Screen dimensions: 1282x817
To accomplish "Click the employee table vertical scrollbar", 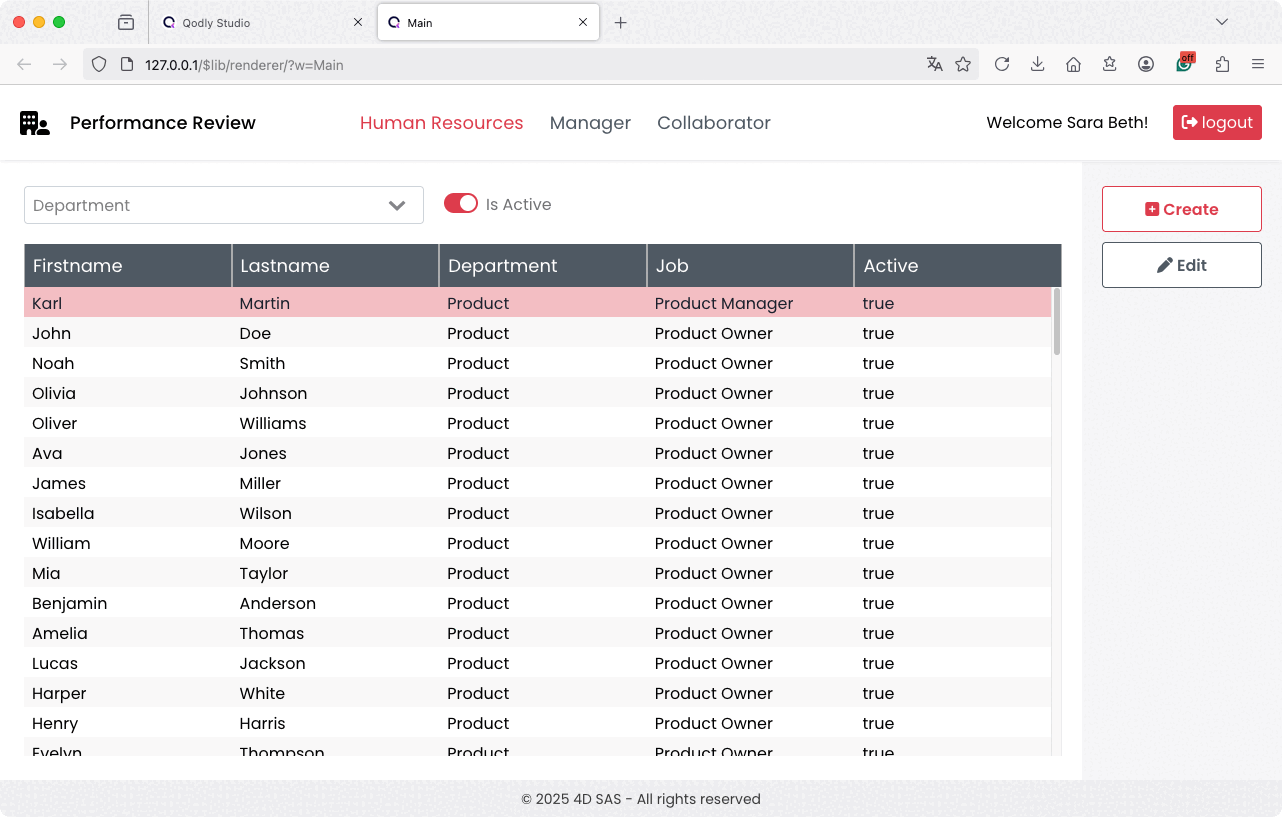I will [1056, 322].
